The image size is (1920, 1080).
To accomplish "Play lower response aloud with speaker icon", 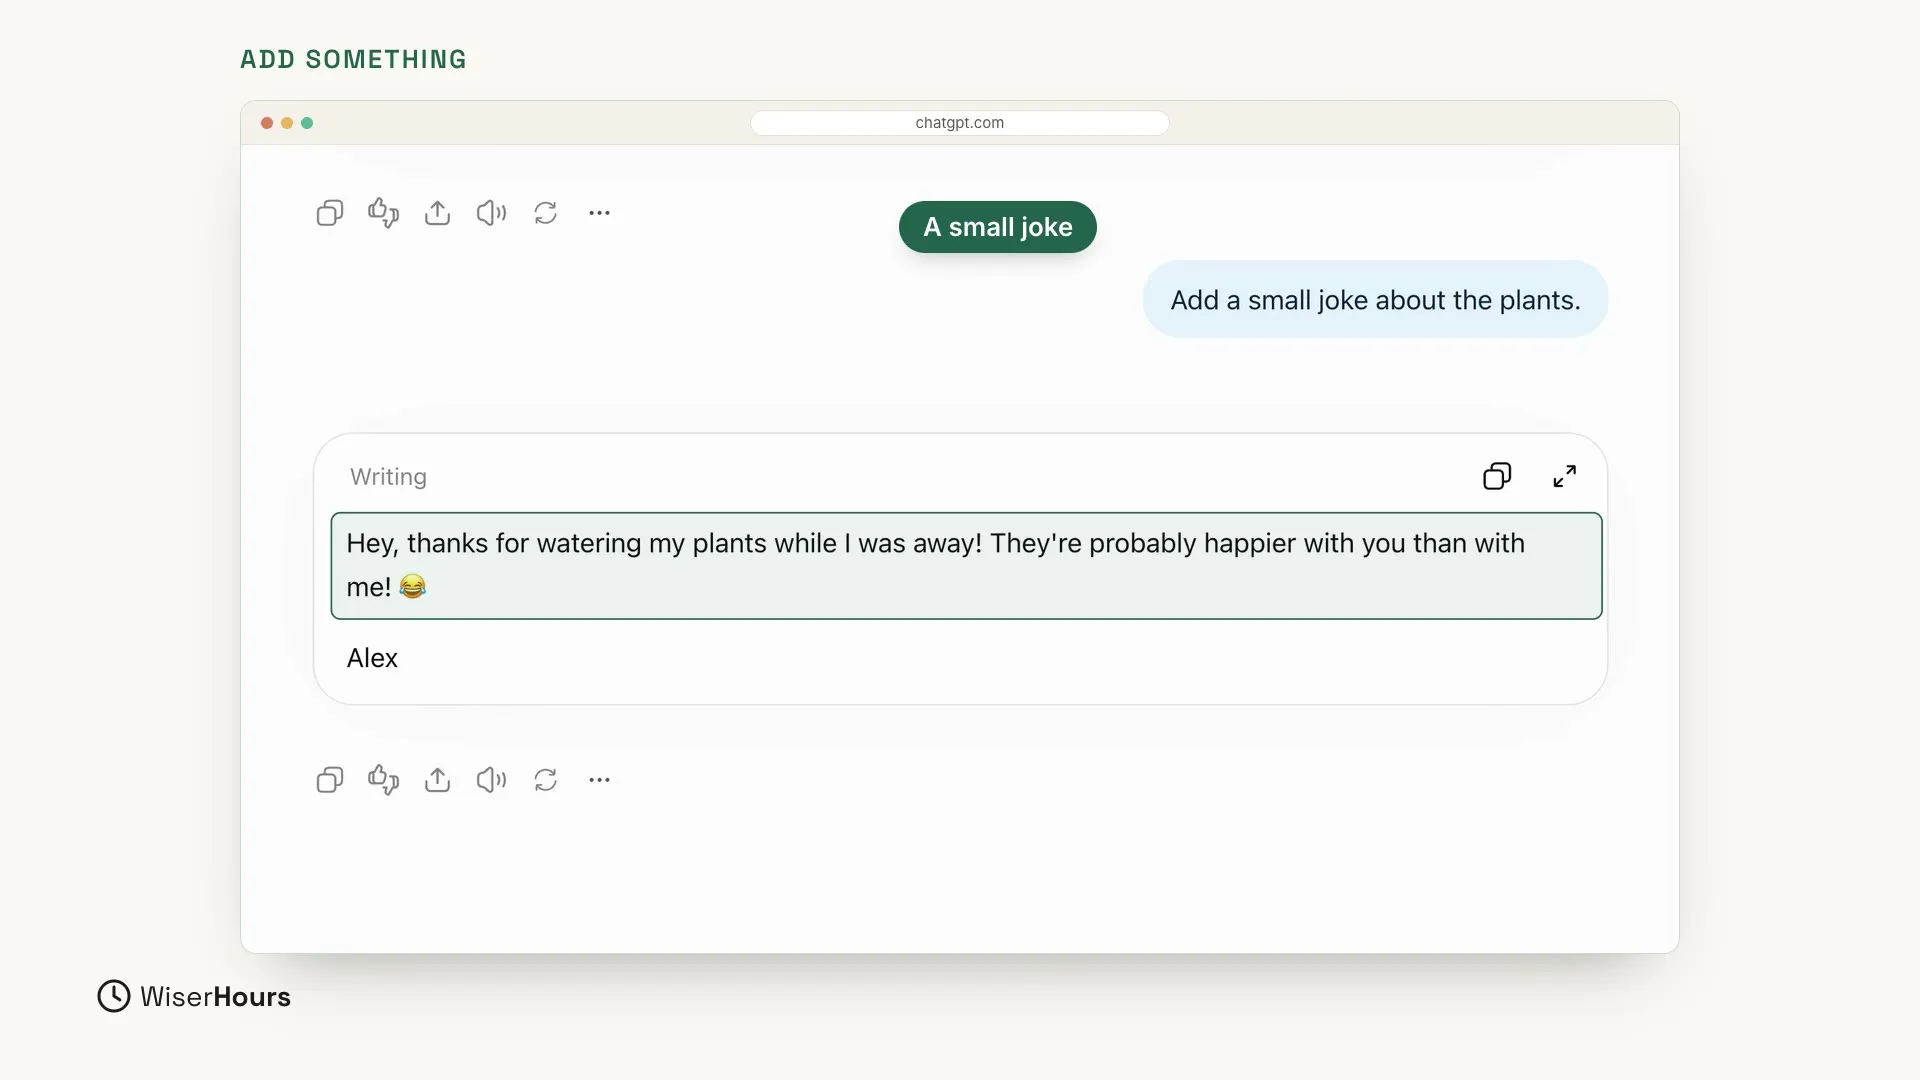I will point(491,780).
